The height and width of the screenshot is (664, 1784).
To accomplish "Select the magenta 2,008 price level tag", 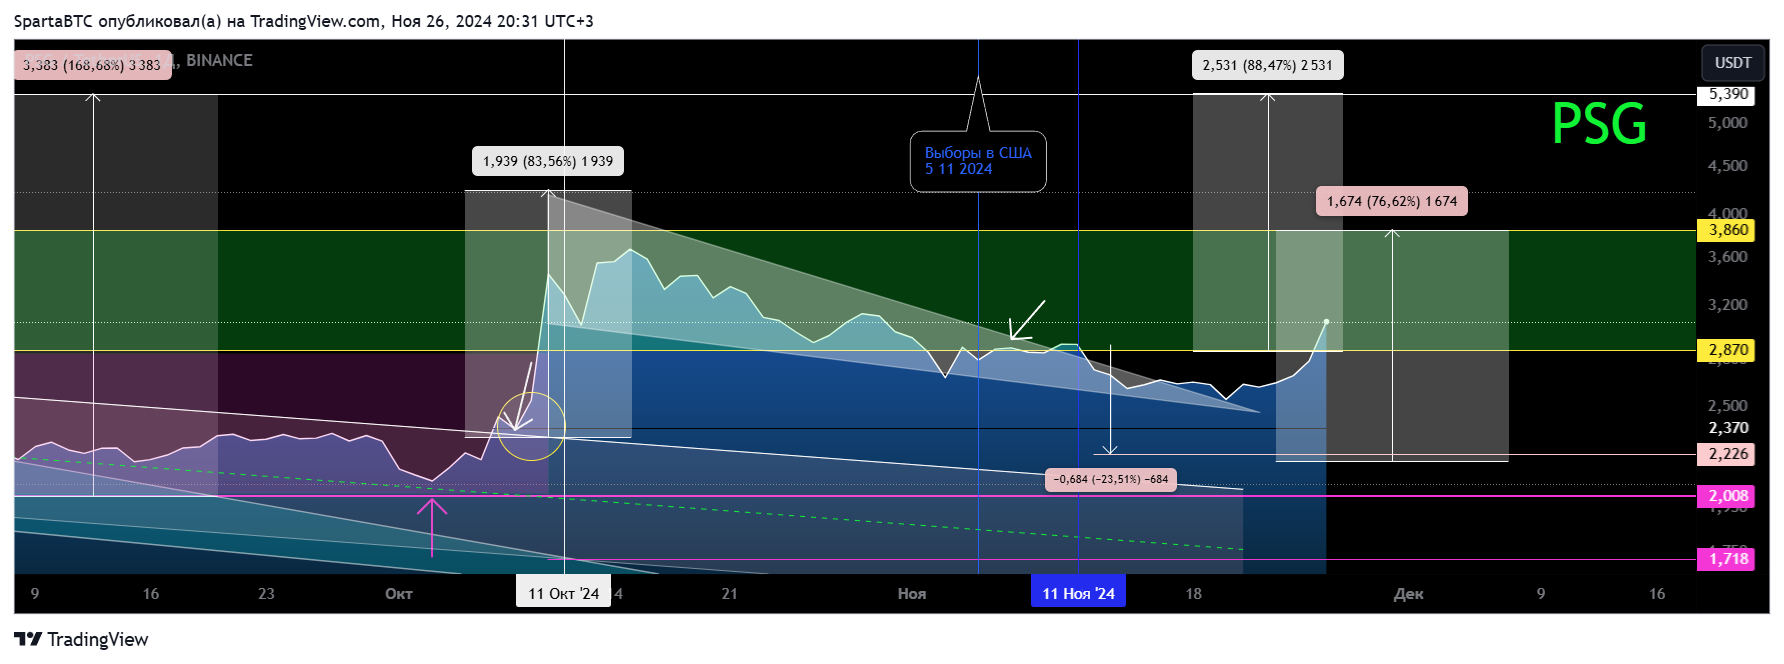I will [x=1727, y=496].
